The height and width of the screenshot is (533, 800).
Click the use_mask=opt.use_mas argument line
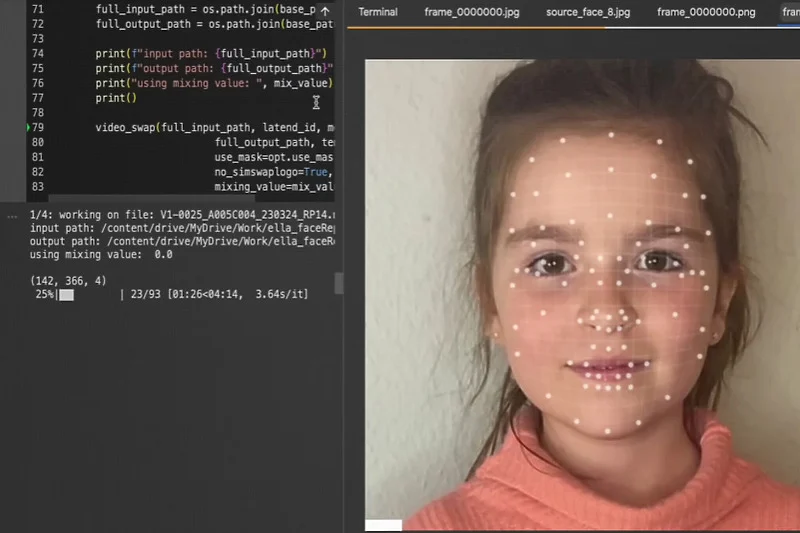tap(273, 157)
